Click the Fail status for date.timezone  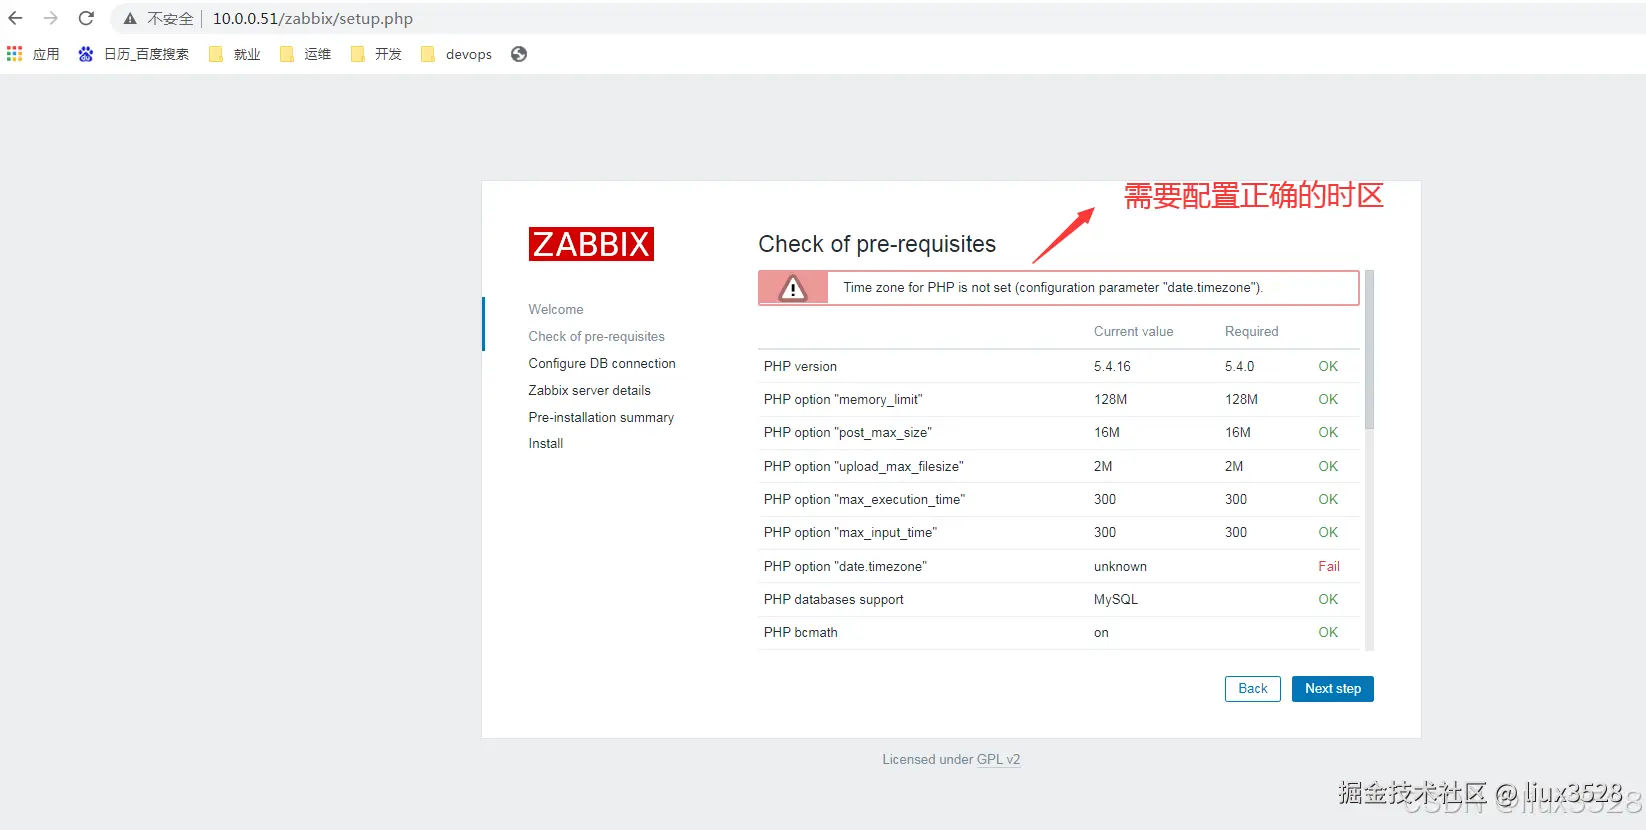[1328, 566]
